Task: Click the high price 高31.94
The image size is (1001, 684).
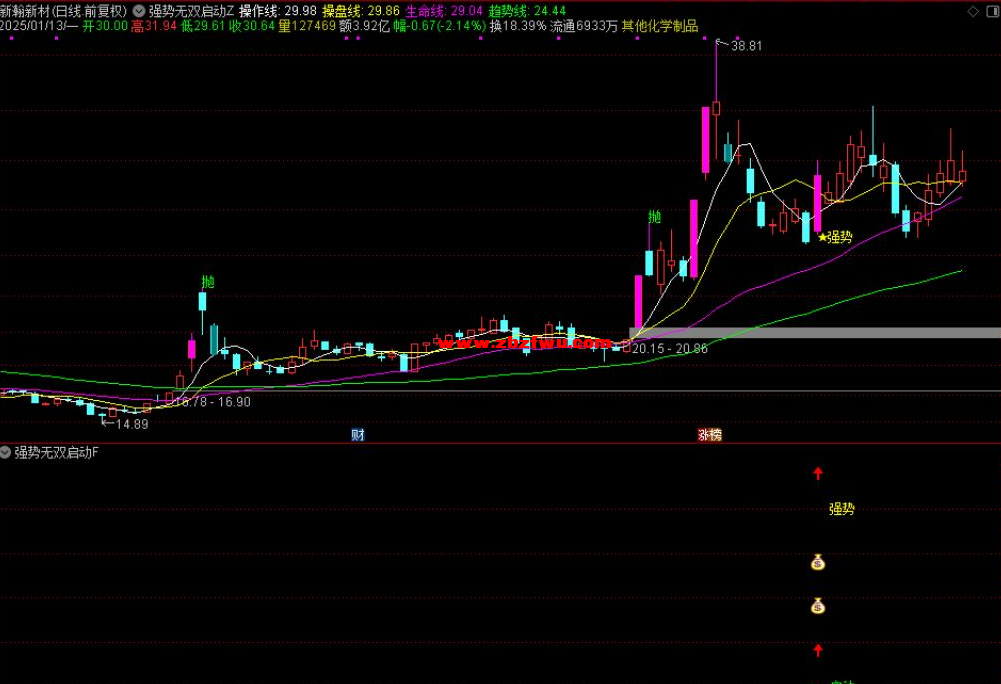Action: pyautogui.click(x=154, y=26)
